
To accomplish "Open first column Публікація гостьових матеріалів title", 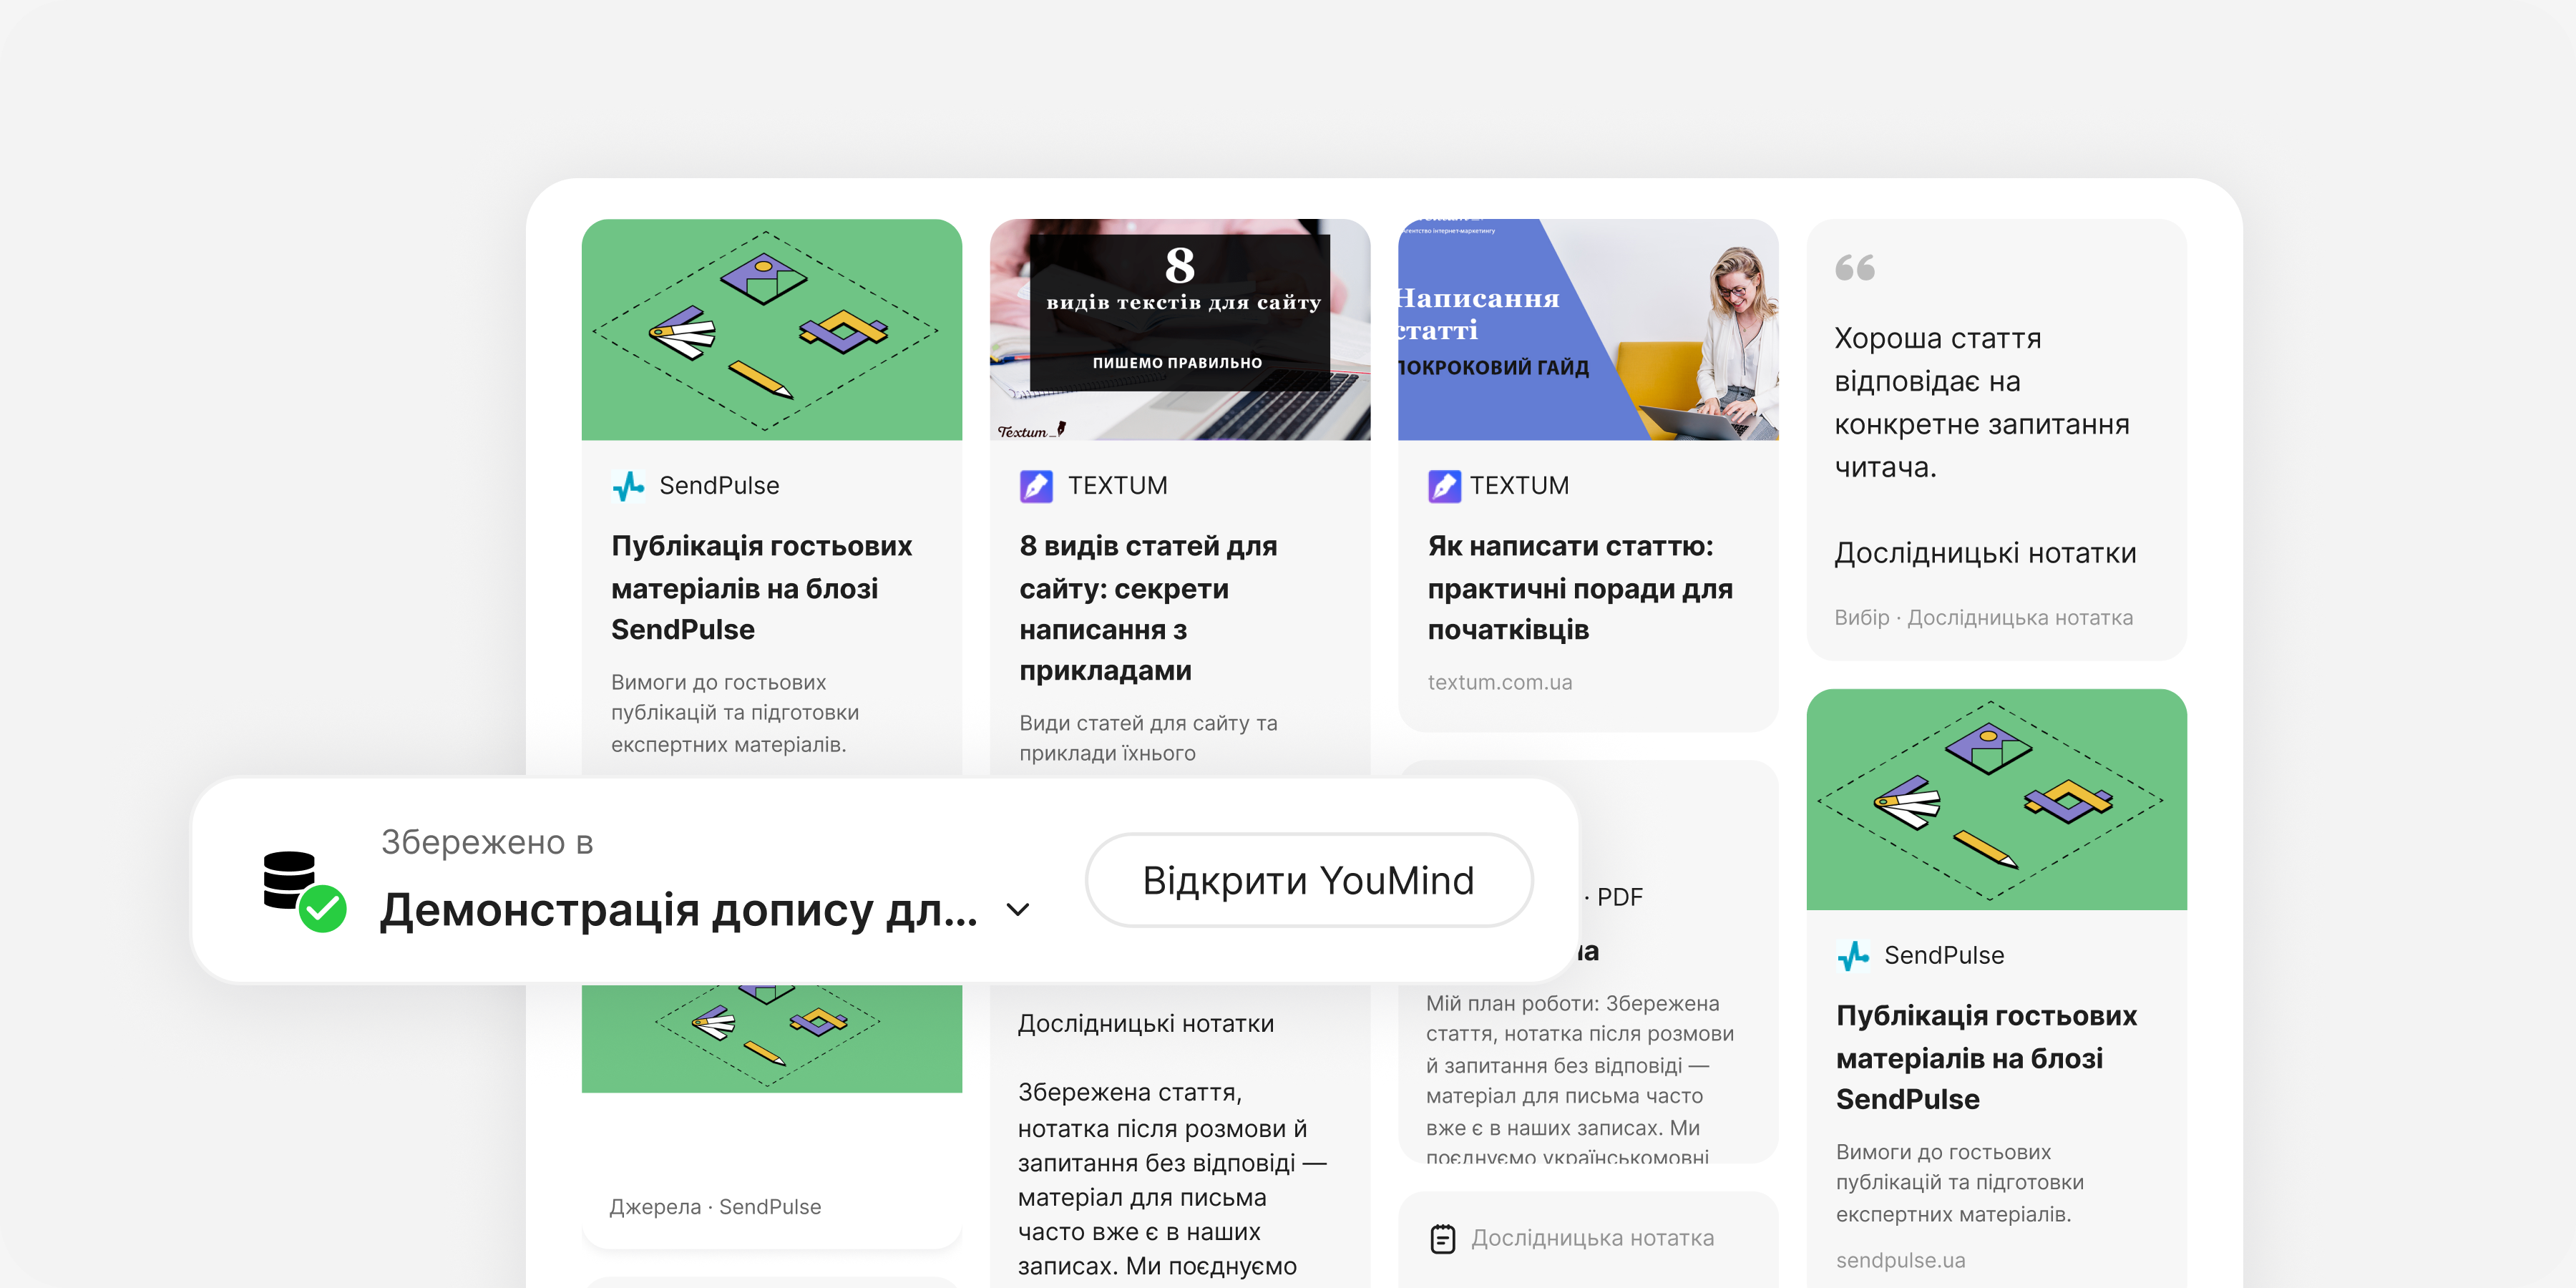I will click(x=761, y=588).
